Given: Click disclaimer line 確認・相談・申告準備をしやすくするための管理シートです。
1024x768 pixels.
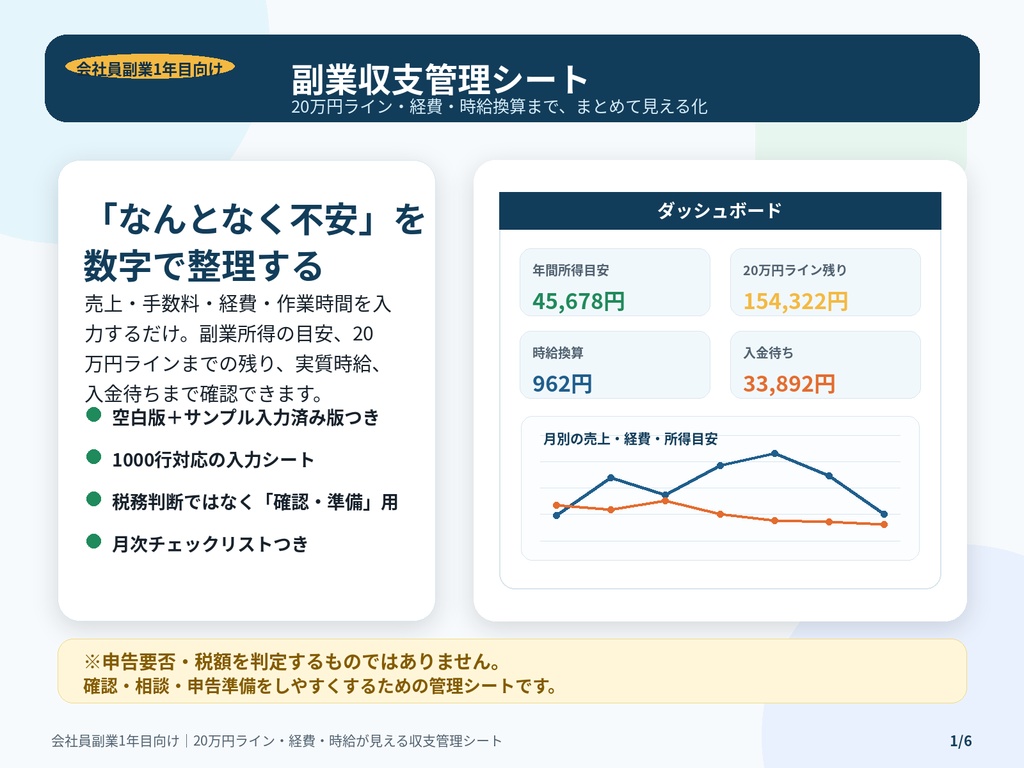Looking at the screenshot, I should coord(320,686).
